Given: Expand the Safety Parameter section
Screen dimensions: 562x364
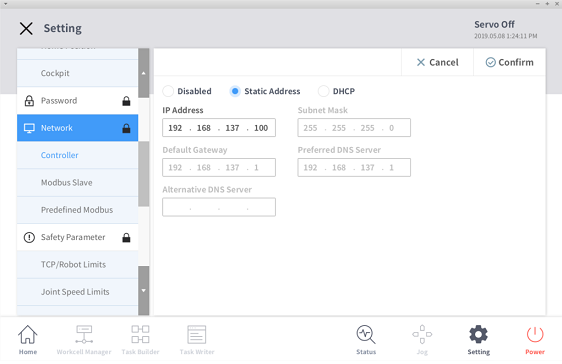Looking at the screenshot, I should point(77,237).
